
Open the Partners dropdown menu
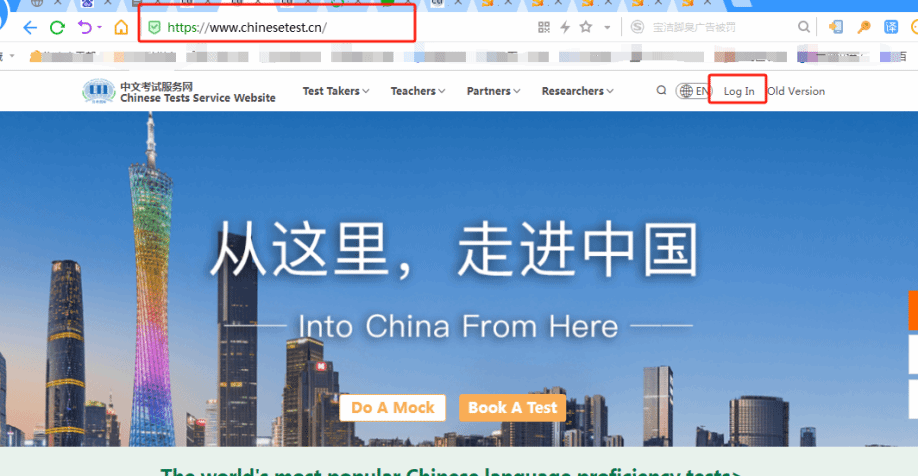494,91
